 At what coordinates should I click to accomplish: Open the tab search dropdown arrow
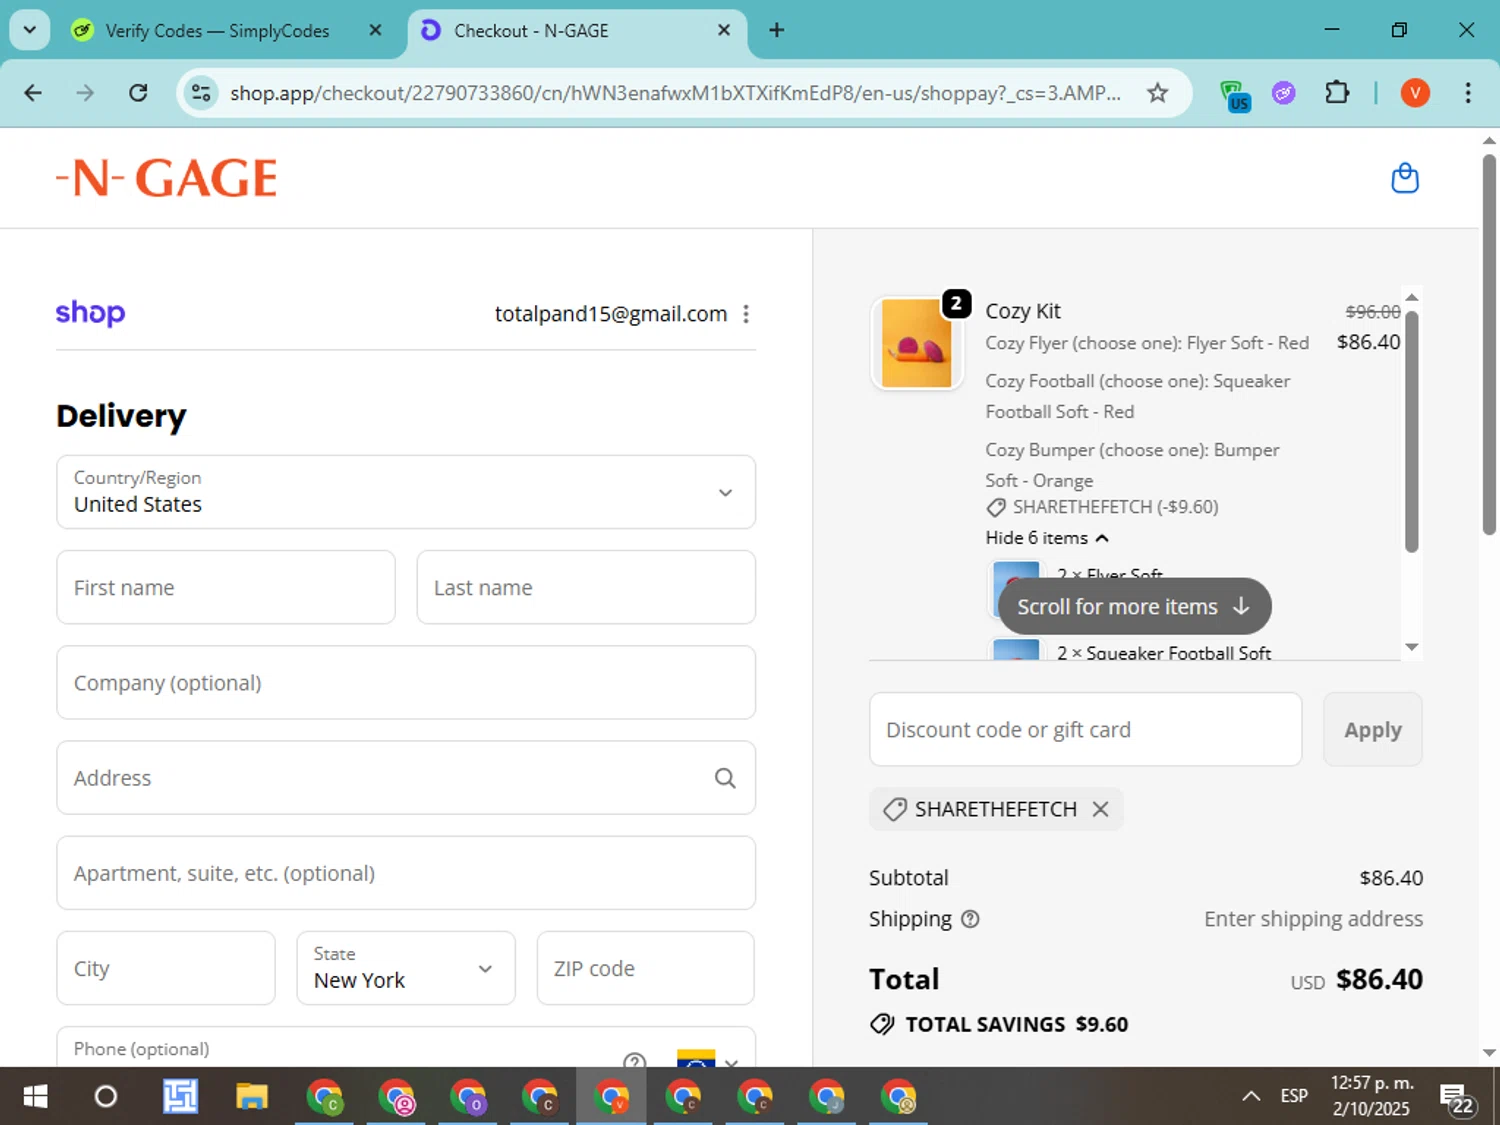click(x=30, y=30)
